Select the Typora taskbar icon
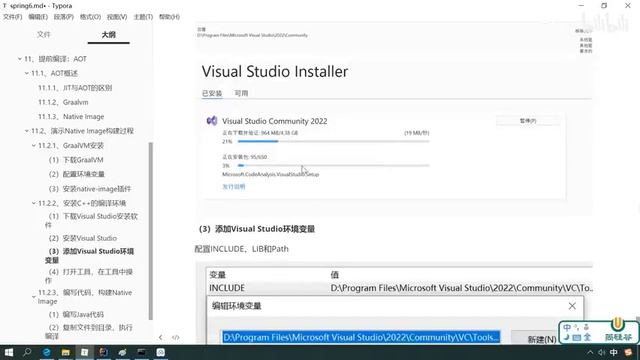This screenshot has height=360, width=640. click(84, 352)
